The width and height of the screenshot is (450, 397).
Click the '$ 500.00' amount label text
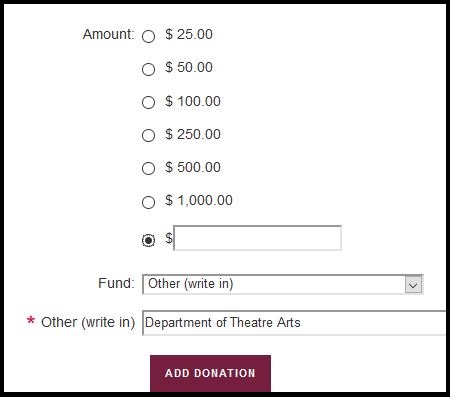193,167
